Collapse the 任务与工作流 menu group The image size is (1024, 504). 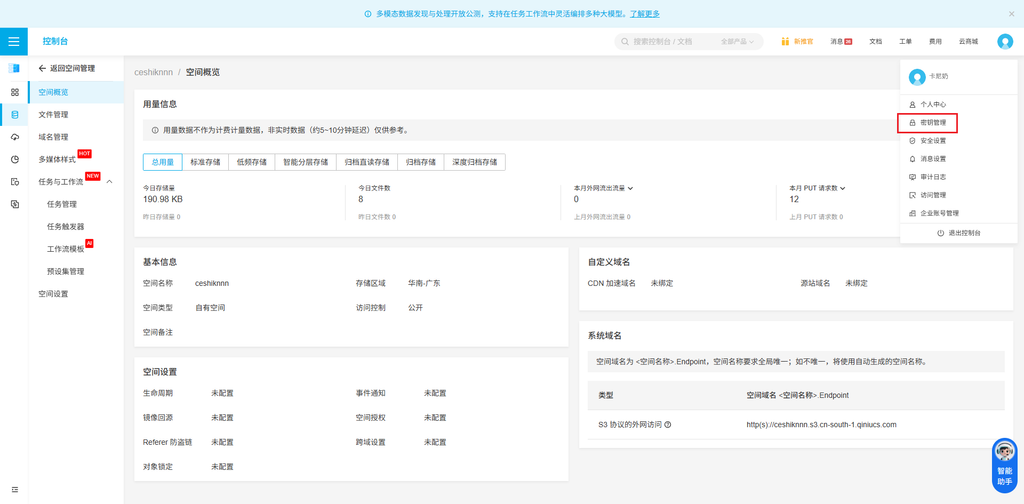[x=109, y=181]
